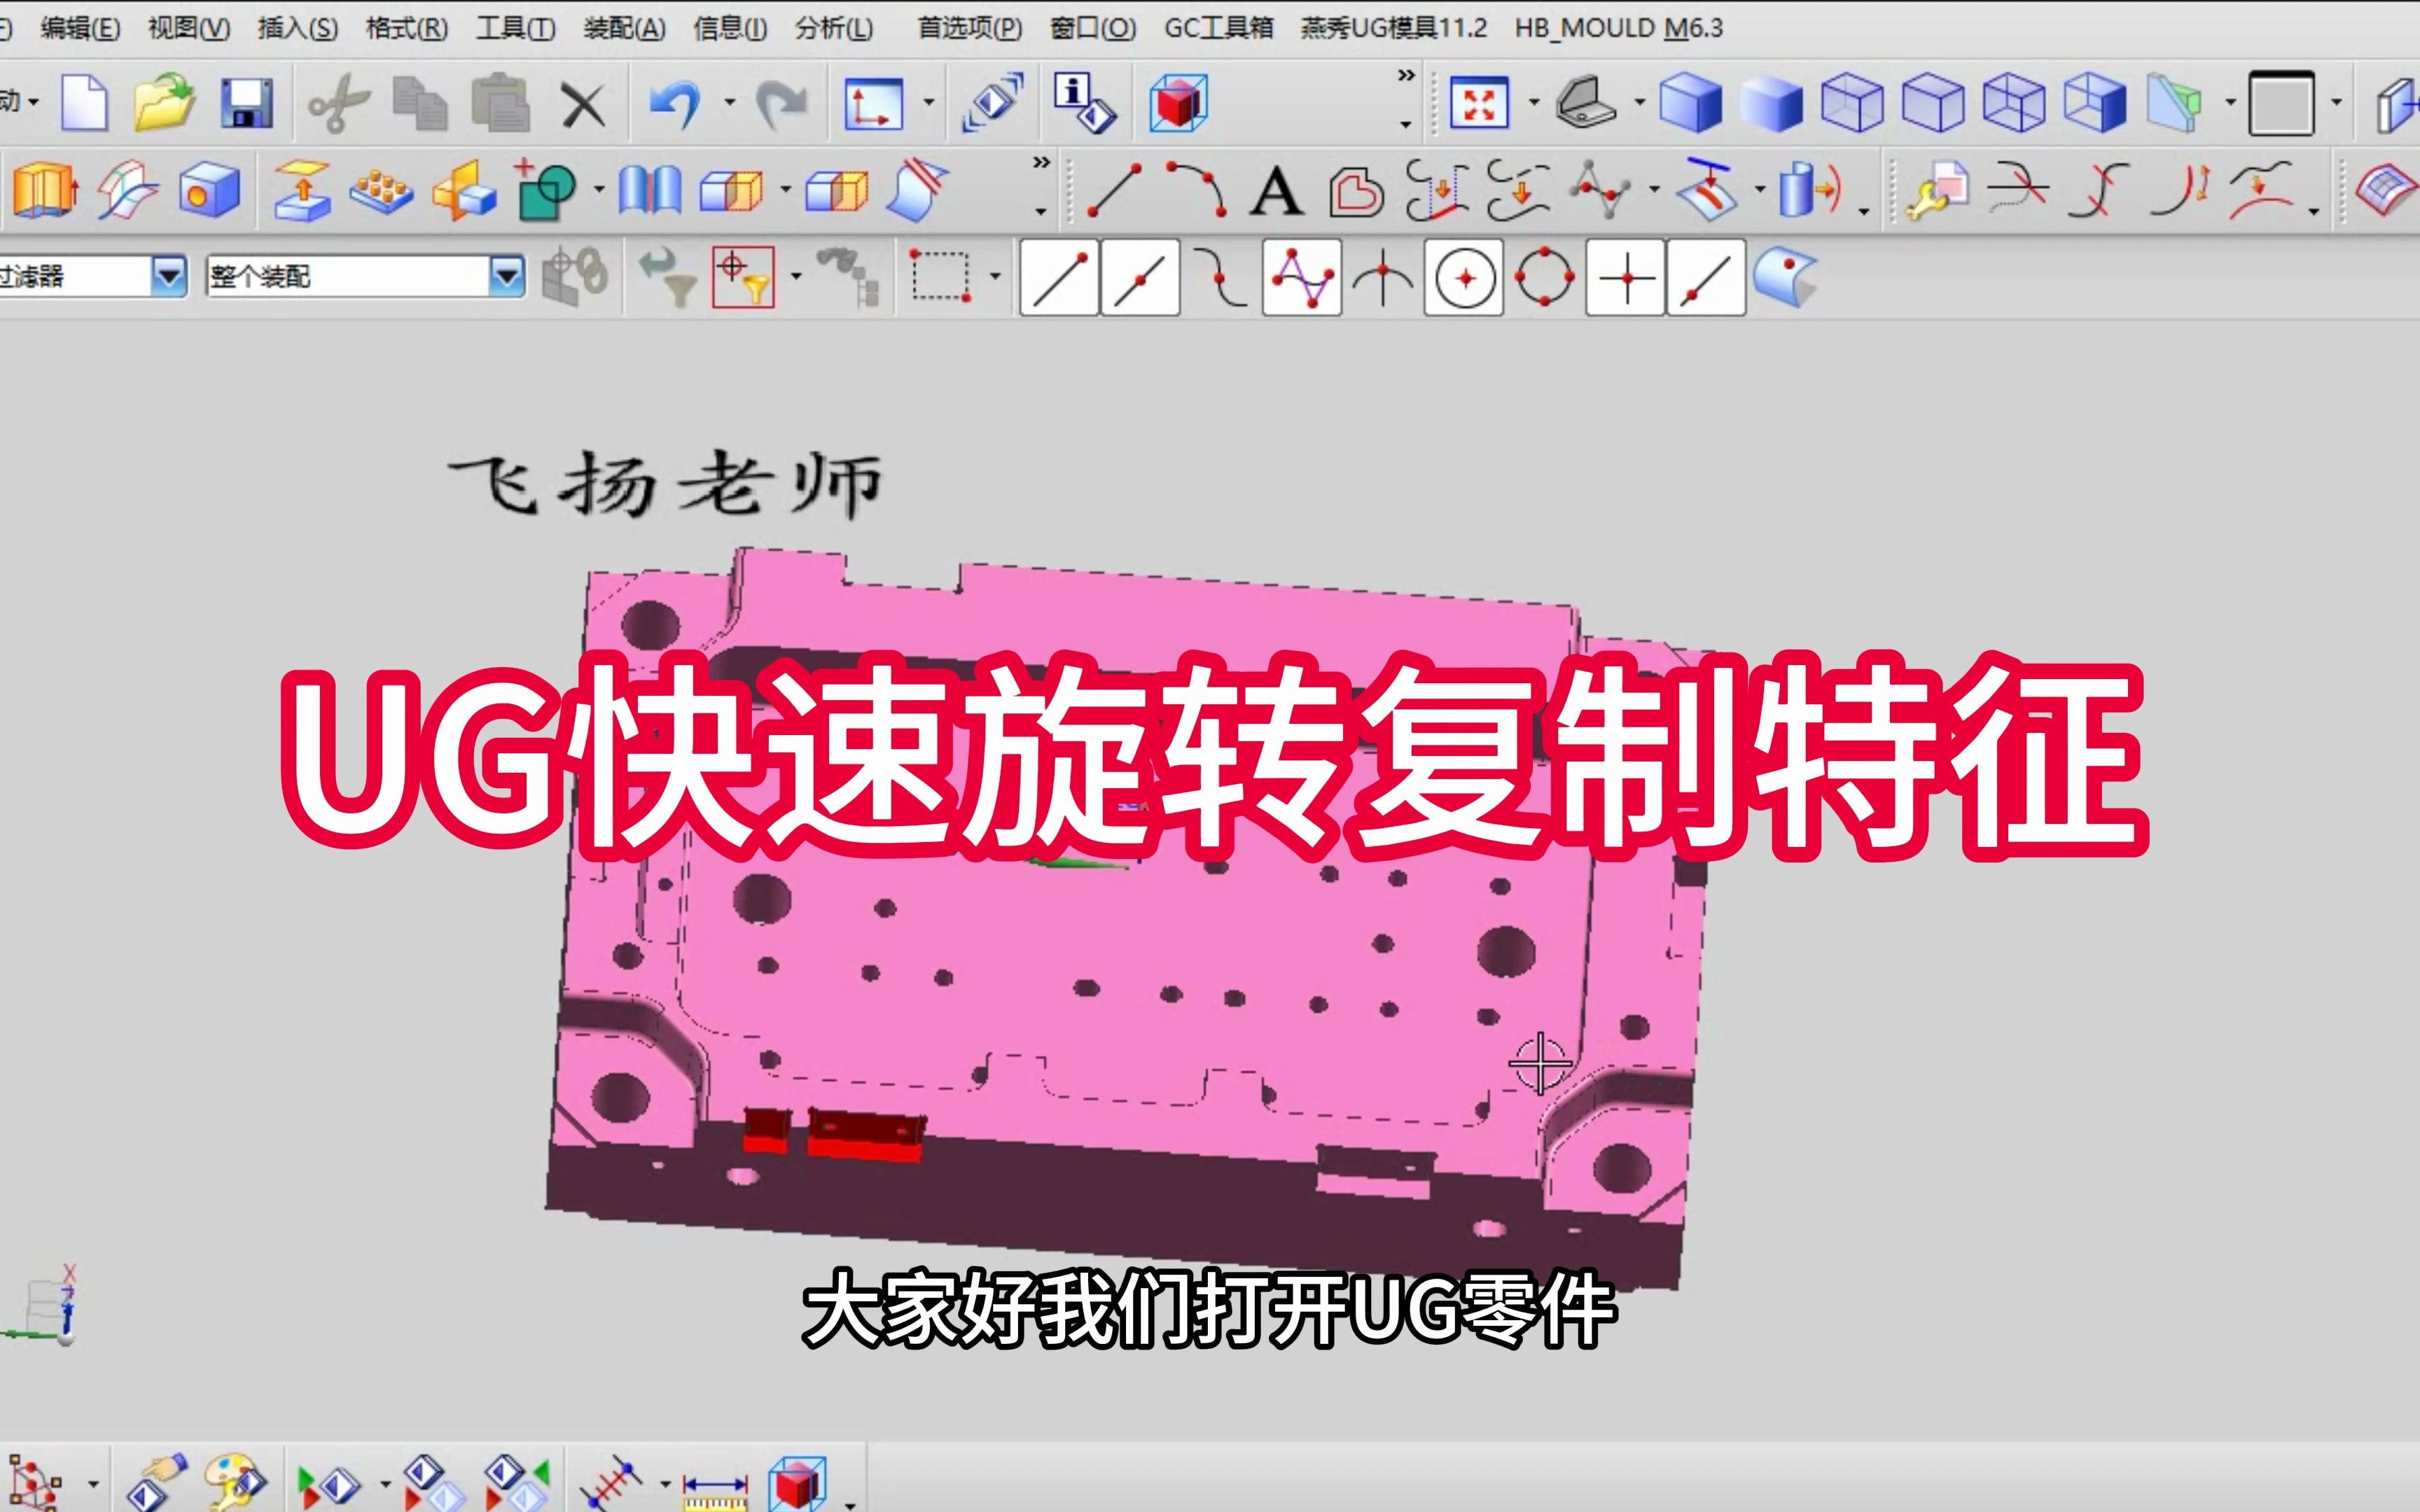This screenshot has height=1512, width=2420.
Task: Open the 窗口(O) menu
Action: [x=1093, y=28]
